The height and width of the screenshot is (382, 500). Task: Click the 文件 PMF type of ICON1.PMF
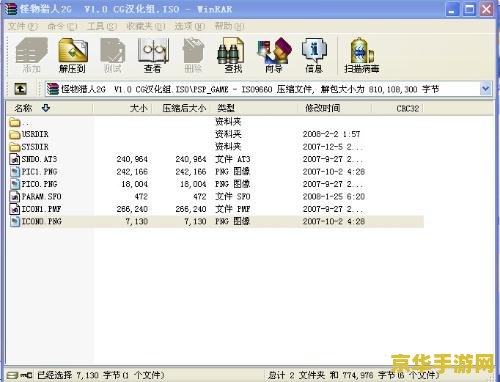point(233,209)
